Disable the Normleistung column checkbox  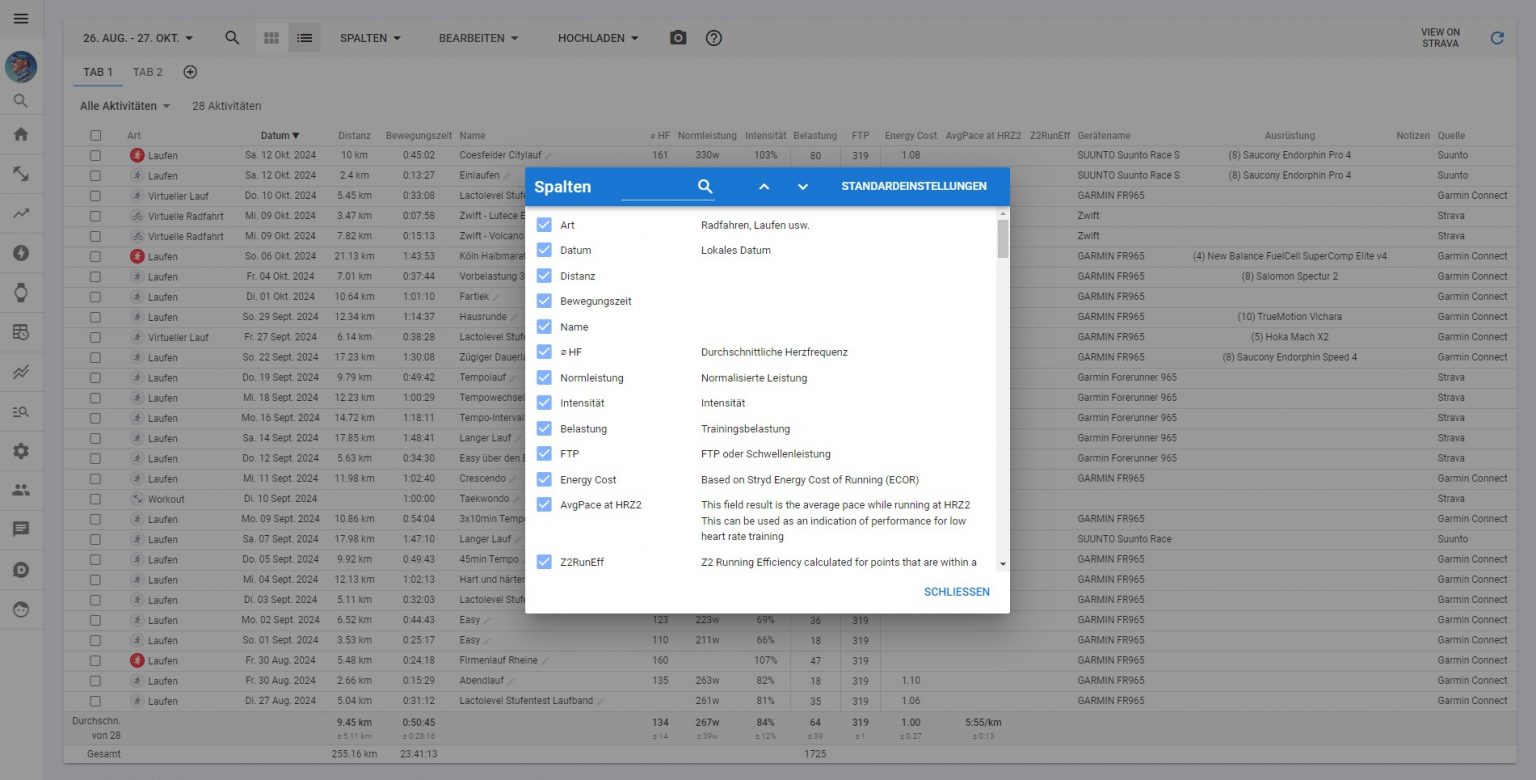click(544, 378)
